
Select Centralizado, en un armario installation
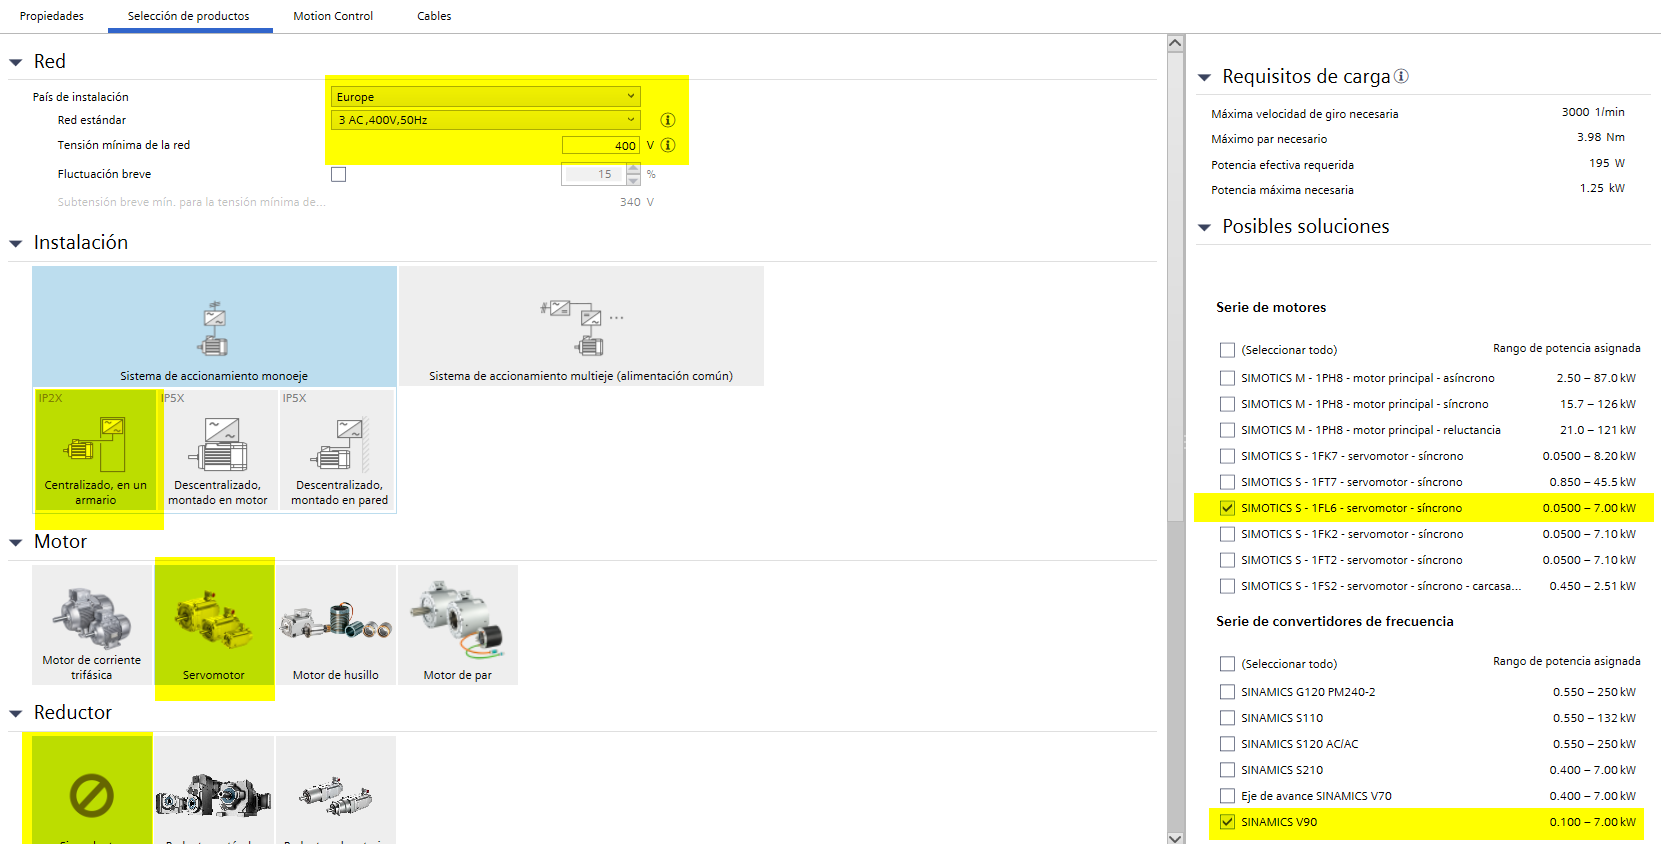coord(96,451)
